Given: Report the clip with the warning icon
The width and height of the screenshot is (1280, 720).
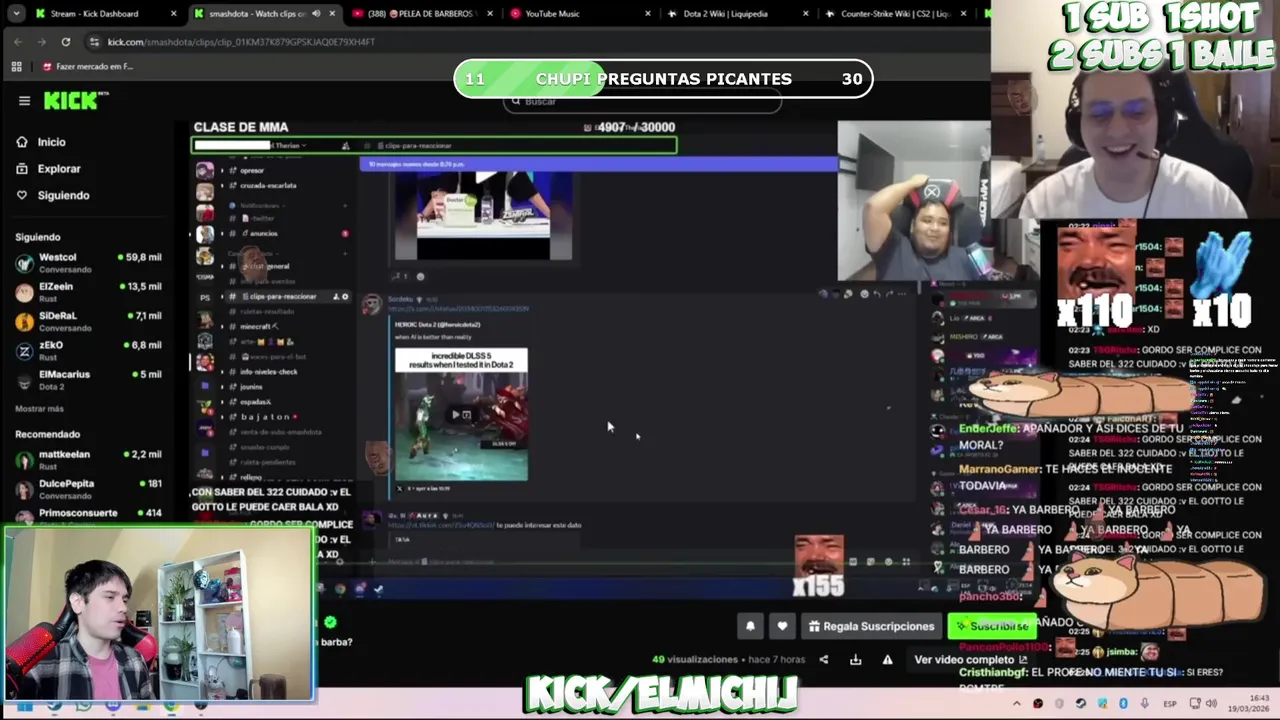Looking at the screenshot, I should coord(887,660).
